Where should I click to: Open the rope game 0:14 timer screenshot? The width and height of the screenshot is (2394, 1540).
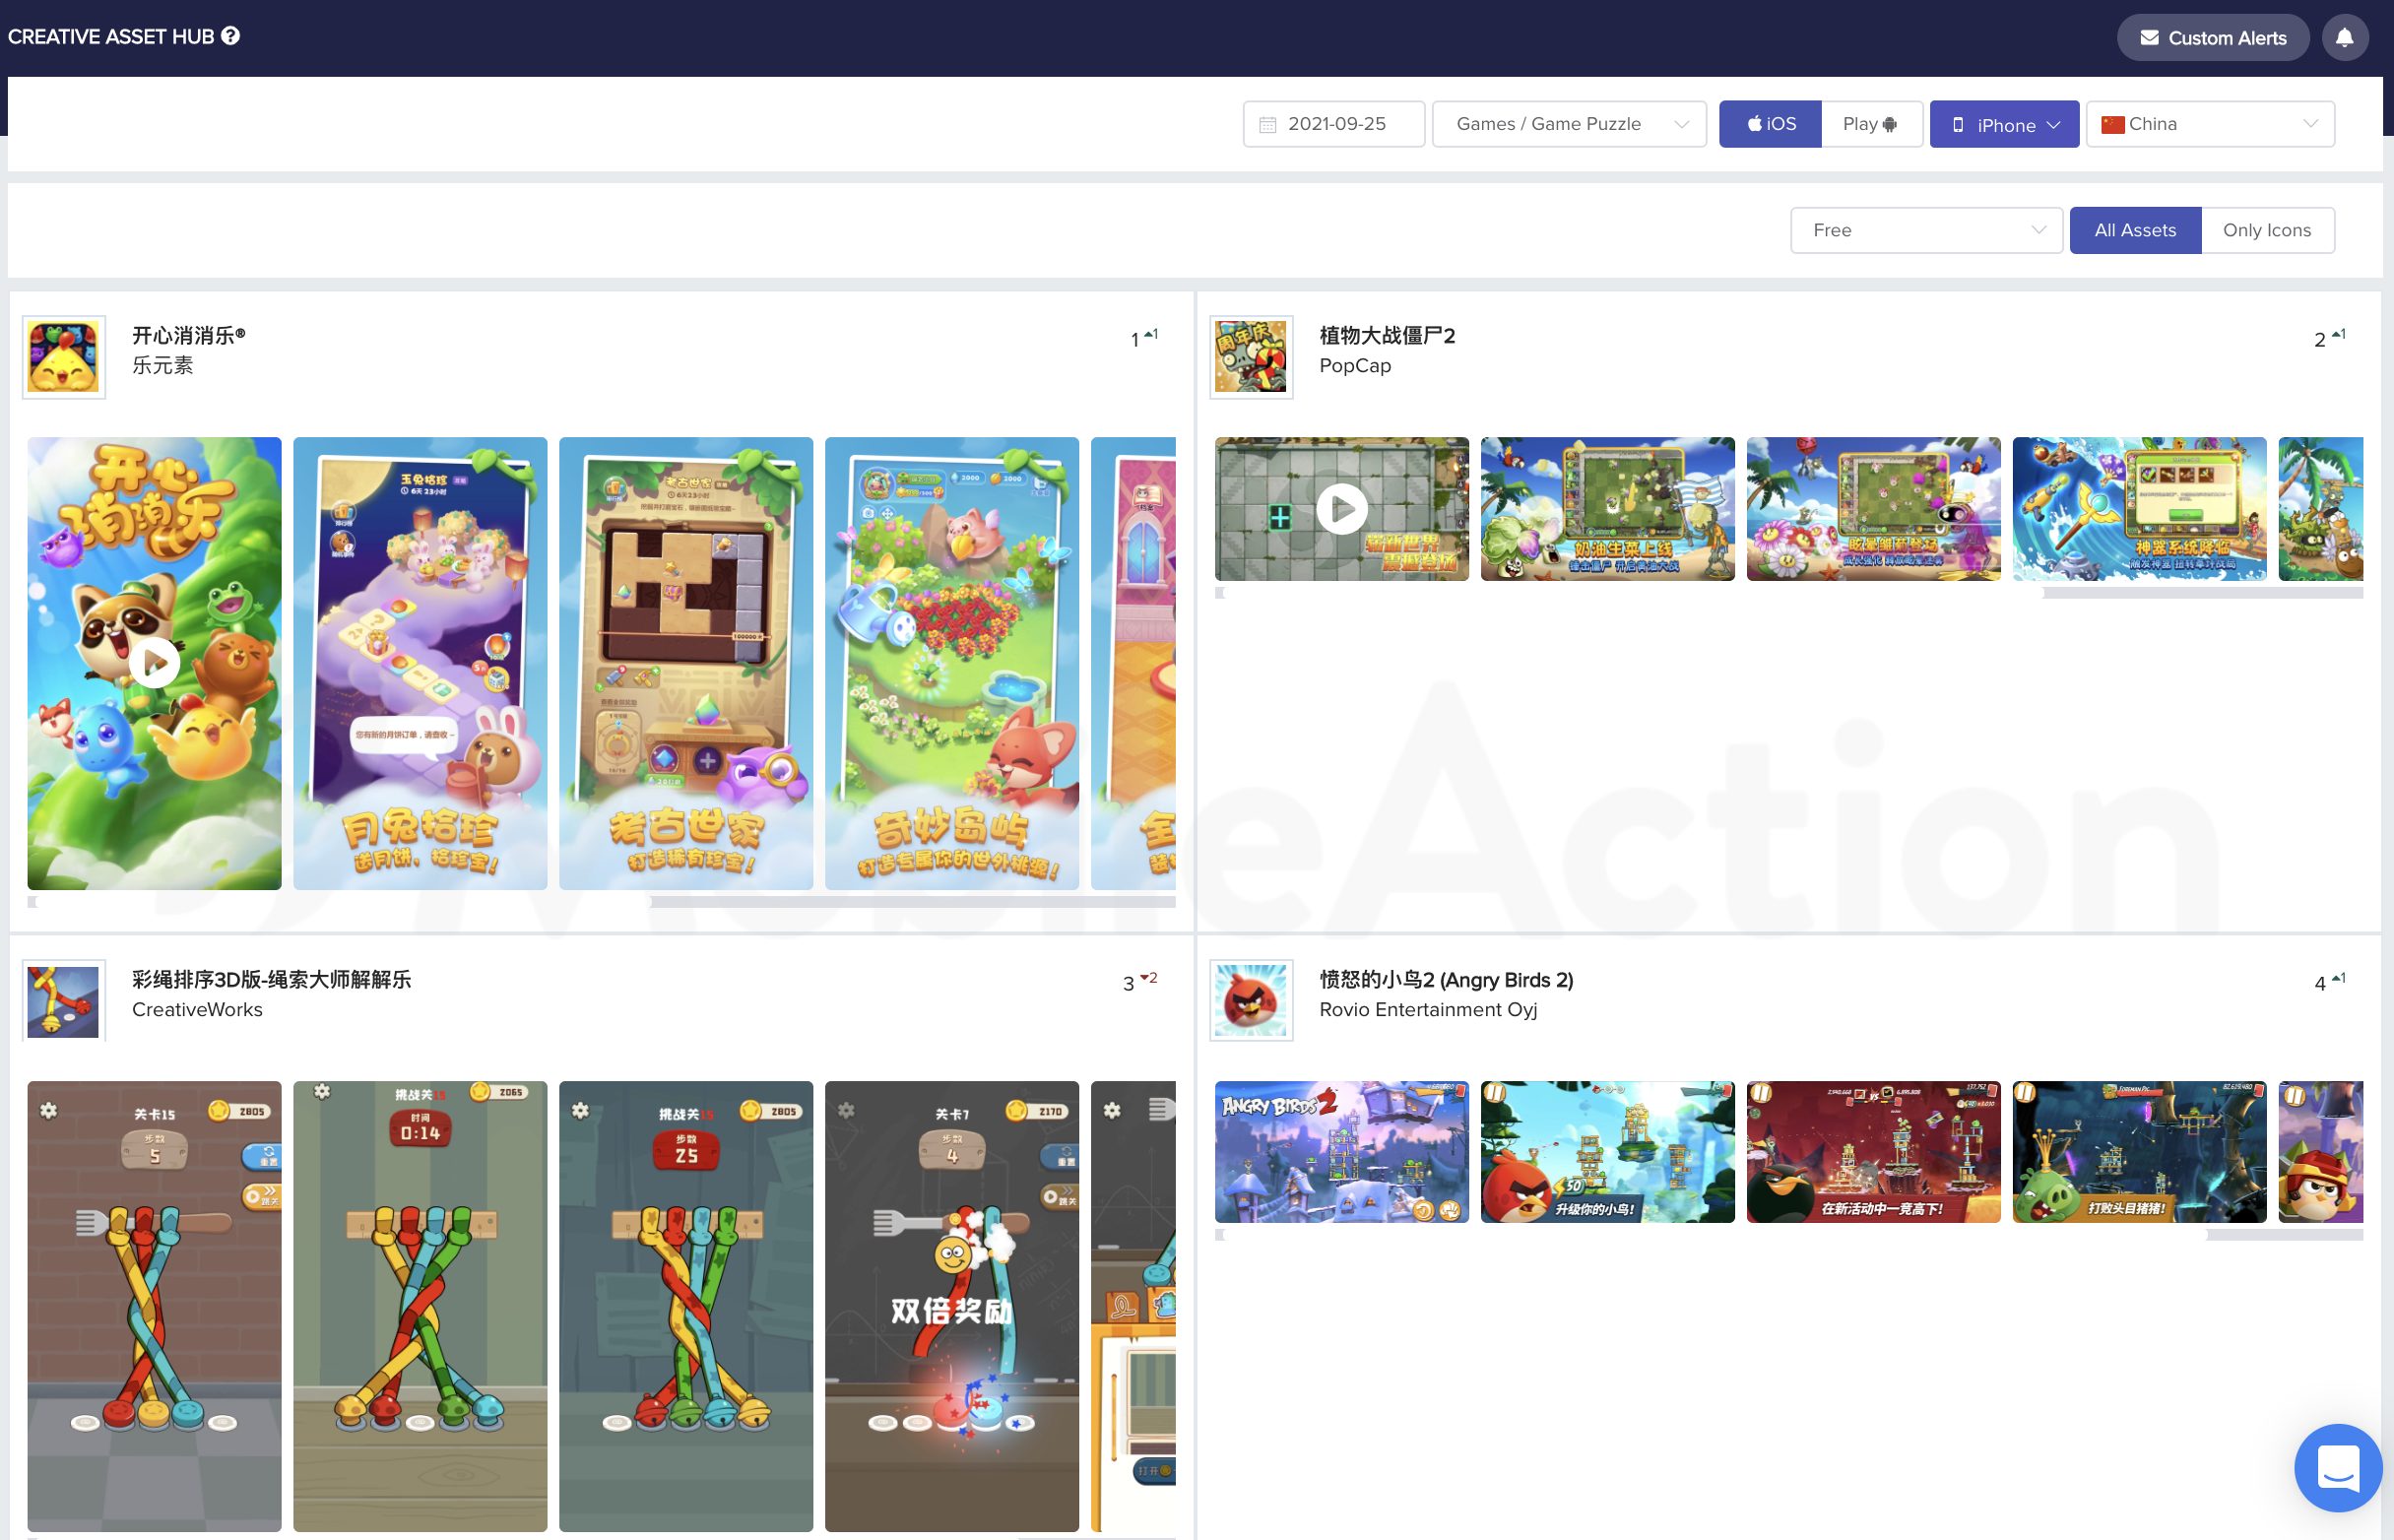[420, 1306]
